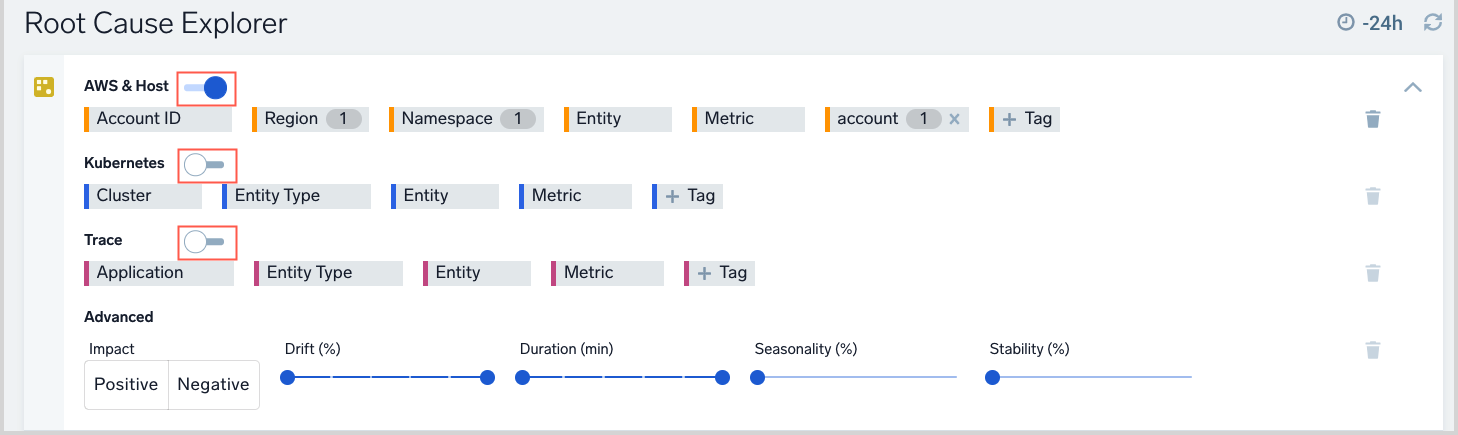This screenshot has height=435, width=1458.
Task: Click the Seasonality slider handle
Action: point(757,377)
